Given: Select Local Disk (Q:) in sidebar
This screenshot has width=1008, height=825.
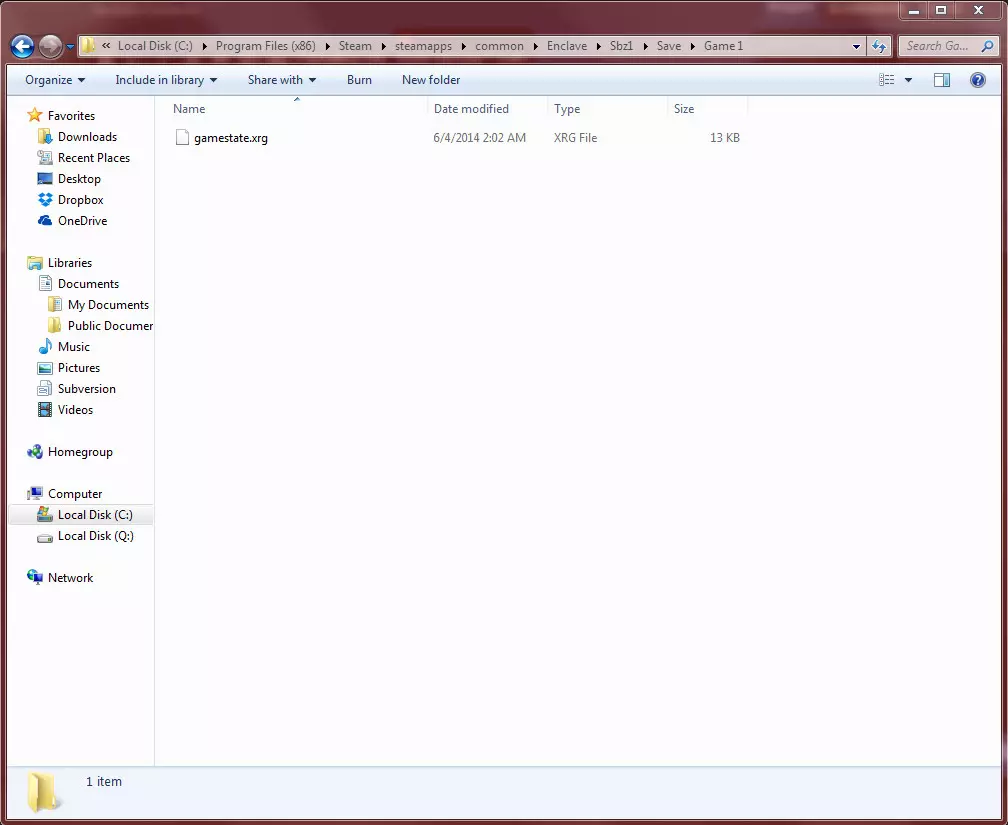Looking at the screenshot, I should [96, 536].
